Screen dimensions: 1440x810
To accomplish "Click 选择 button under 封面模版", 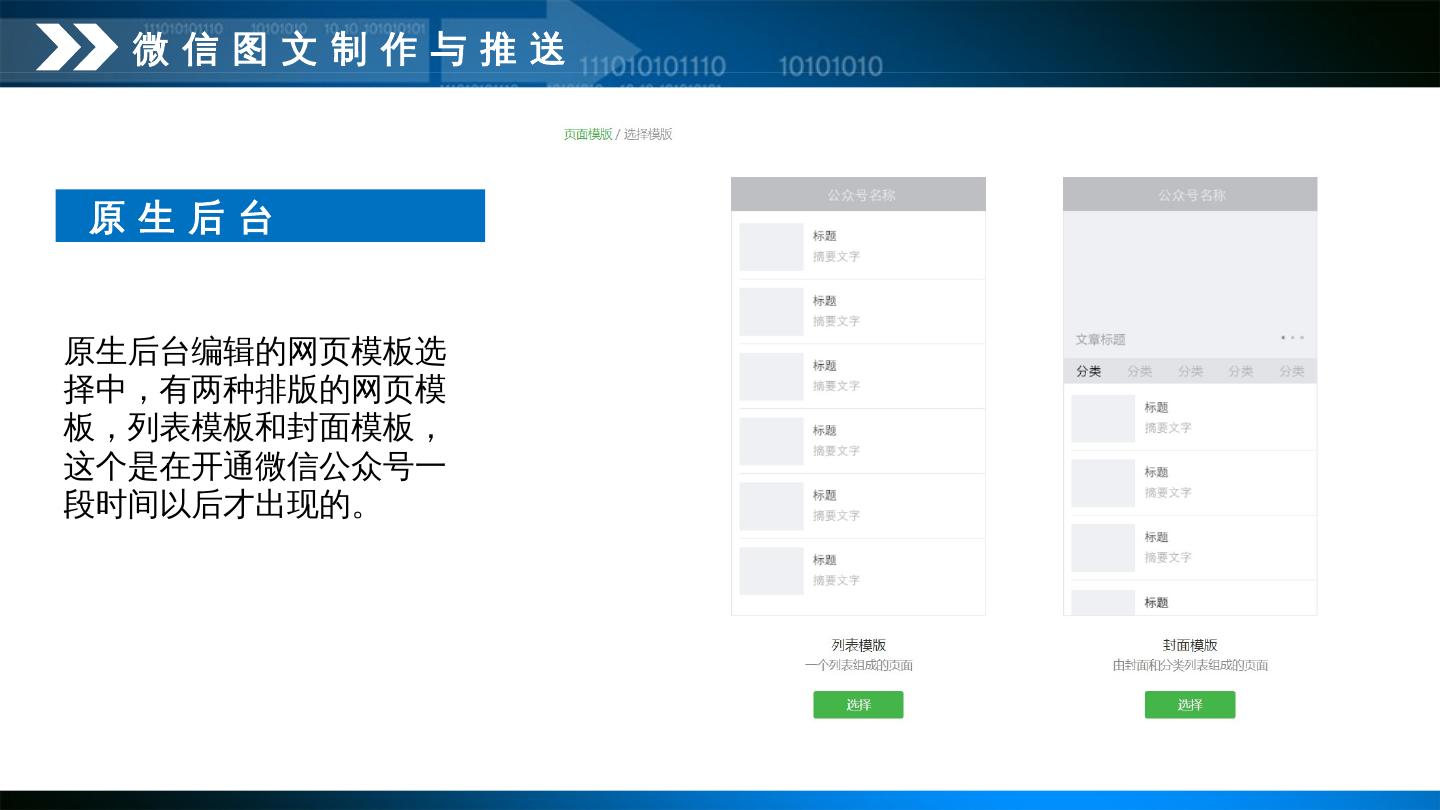I will (1190, 705).
